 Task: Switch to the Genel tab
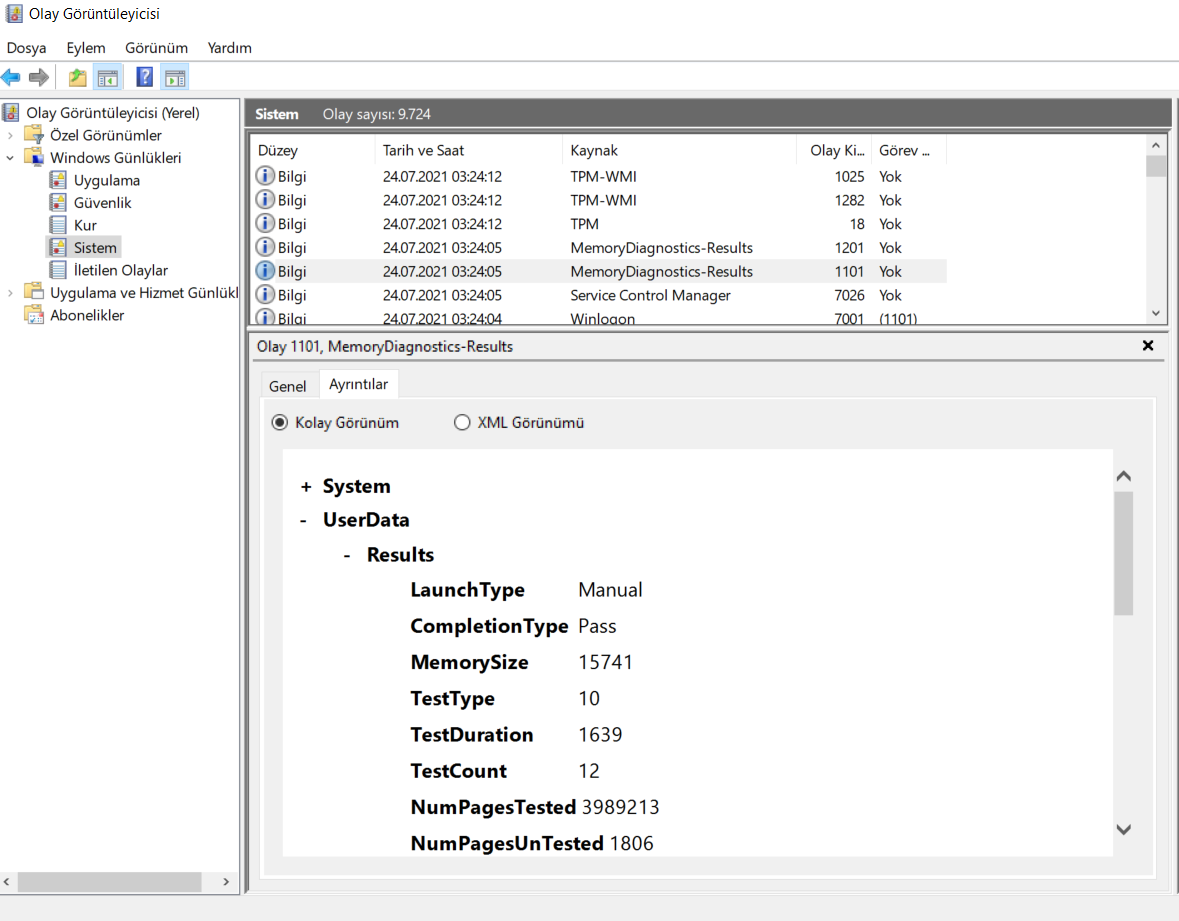click(288, 386)
